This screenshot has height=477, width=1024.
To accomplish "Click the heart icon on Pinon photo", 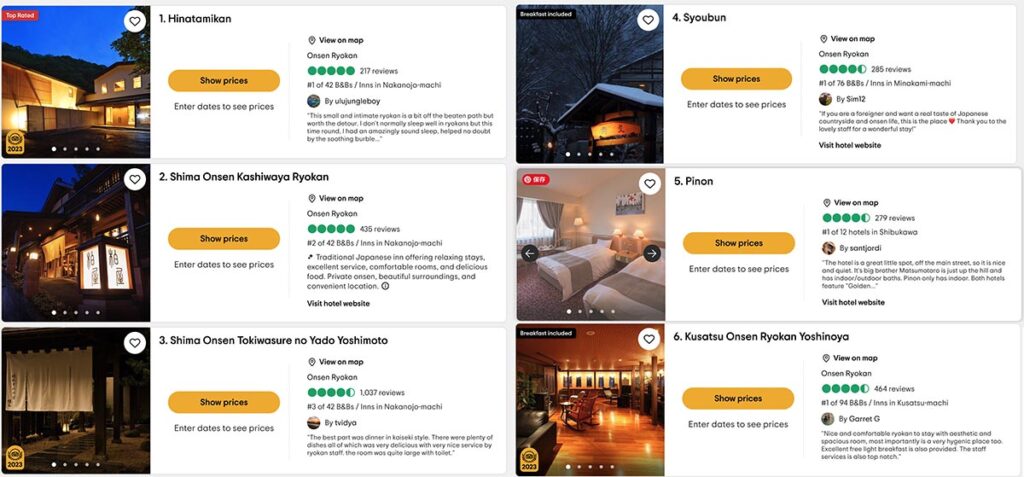I will click(x=650, y=184).
